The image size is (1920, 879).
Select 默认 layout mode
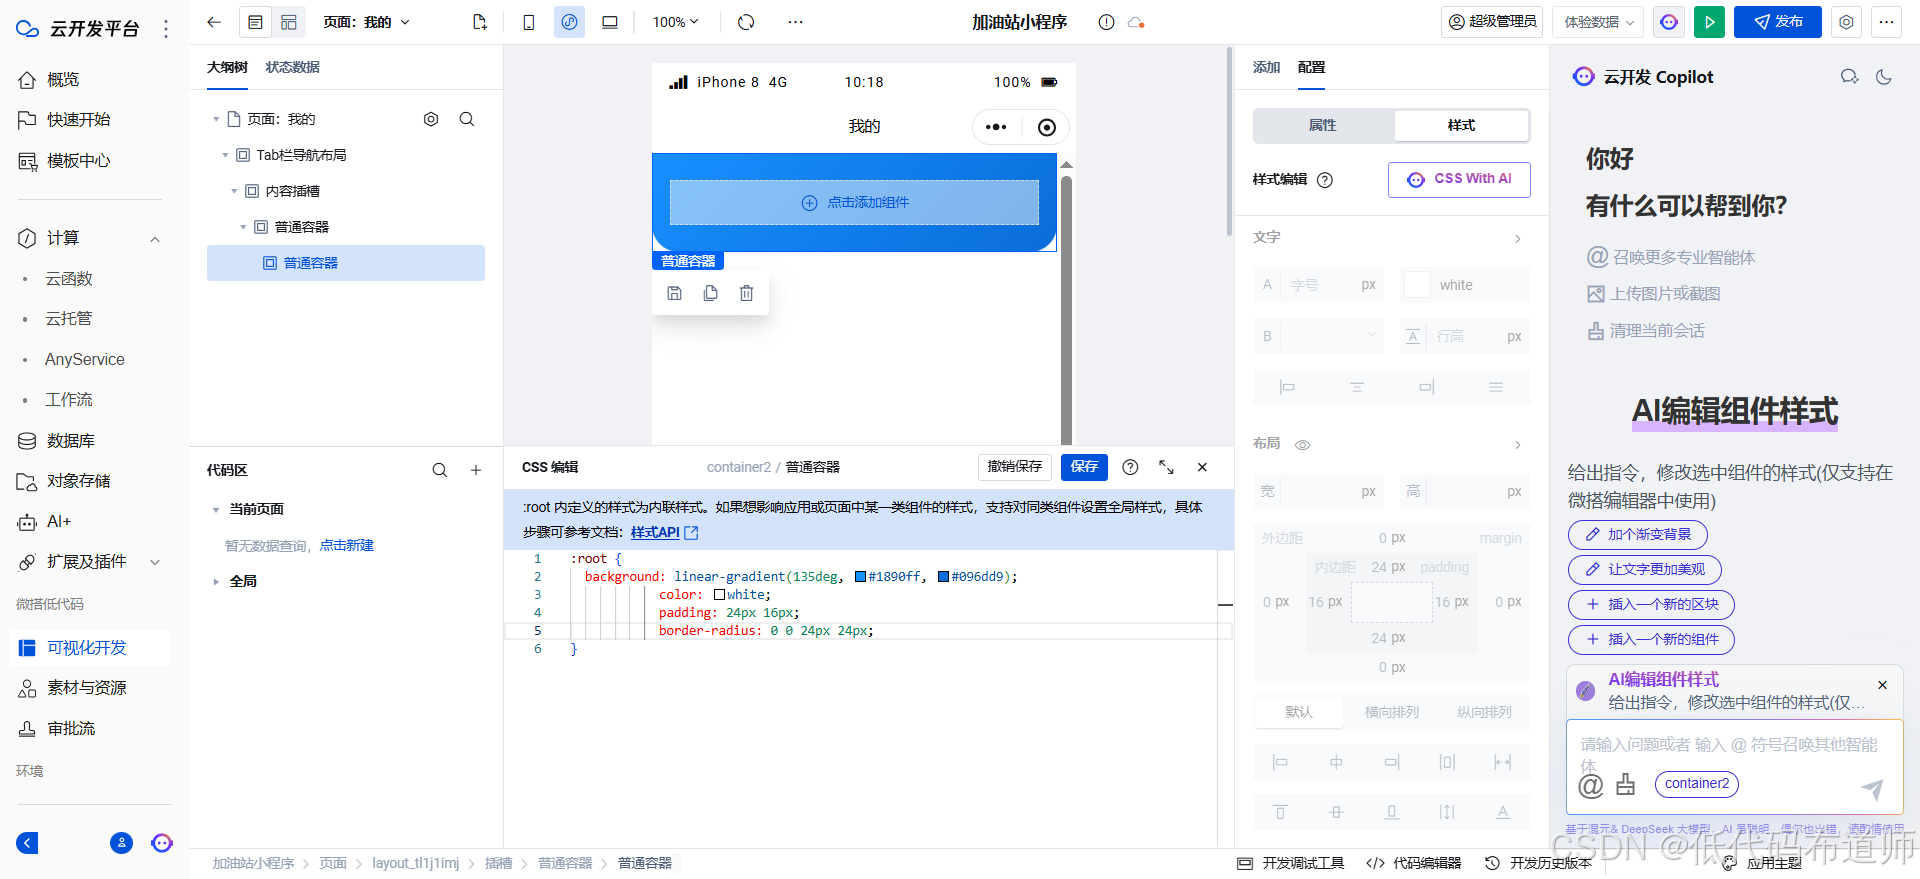1299,712
